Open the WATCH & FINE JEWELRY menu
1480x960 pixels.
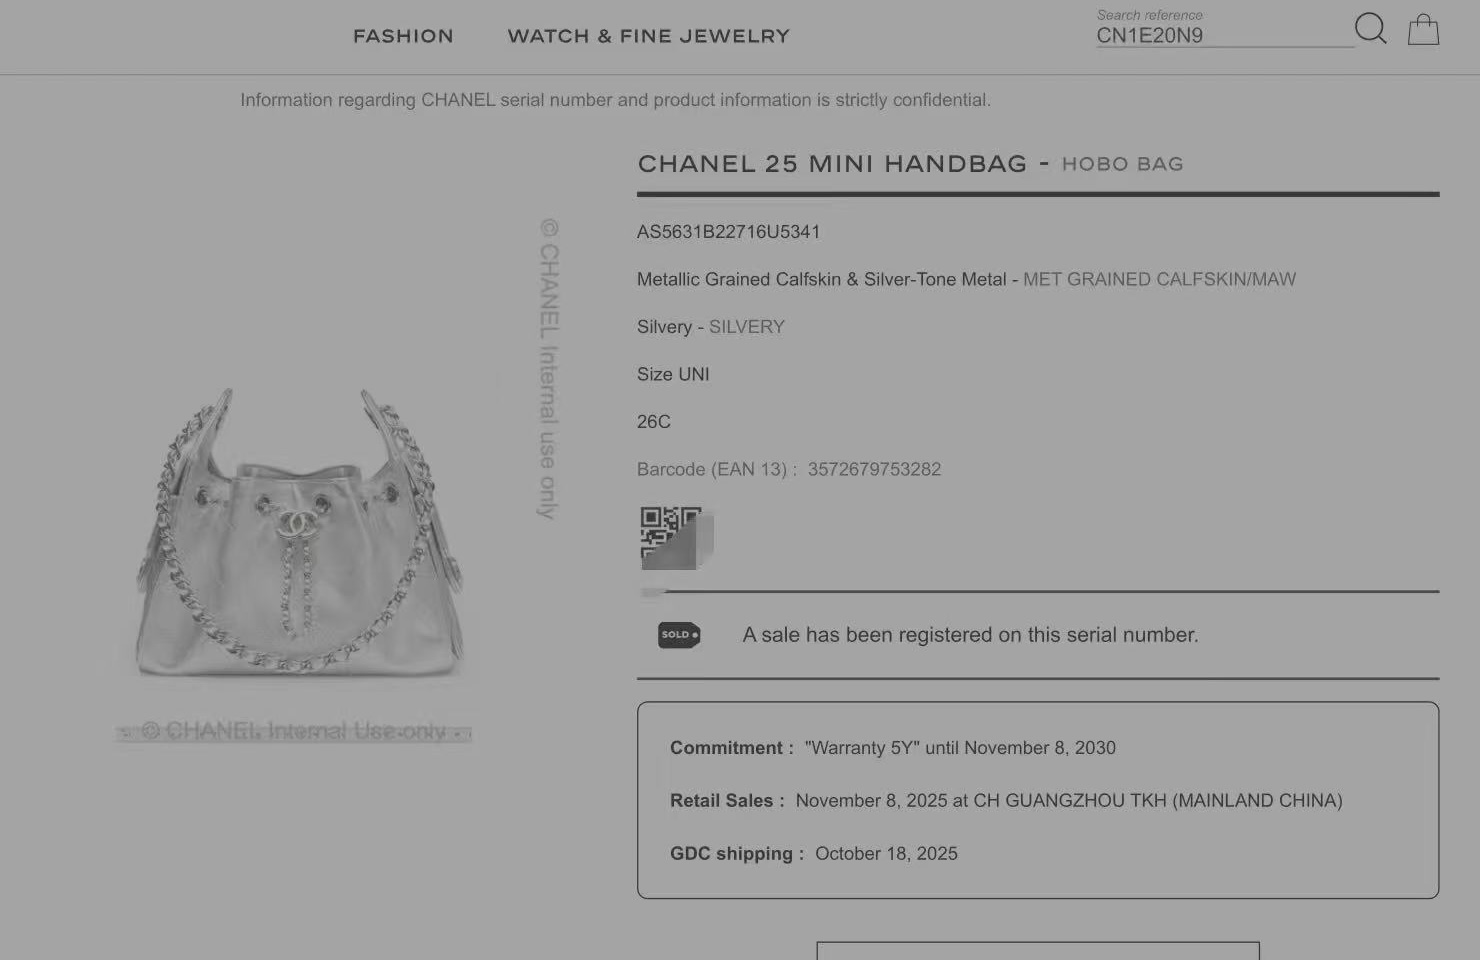648,36
